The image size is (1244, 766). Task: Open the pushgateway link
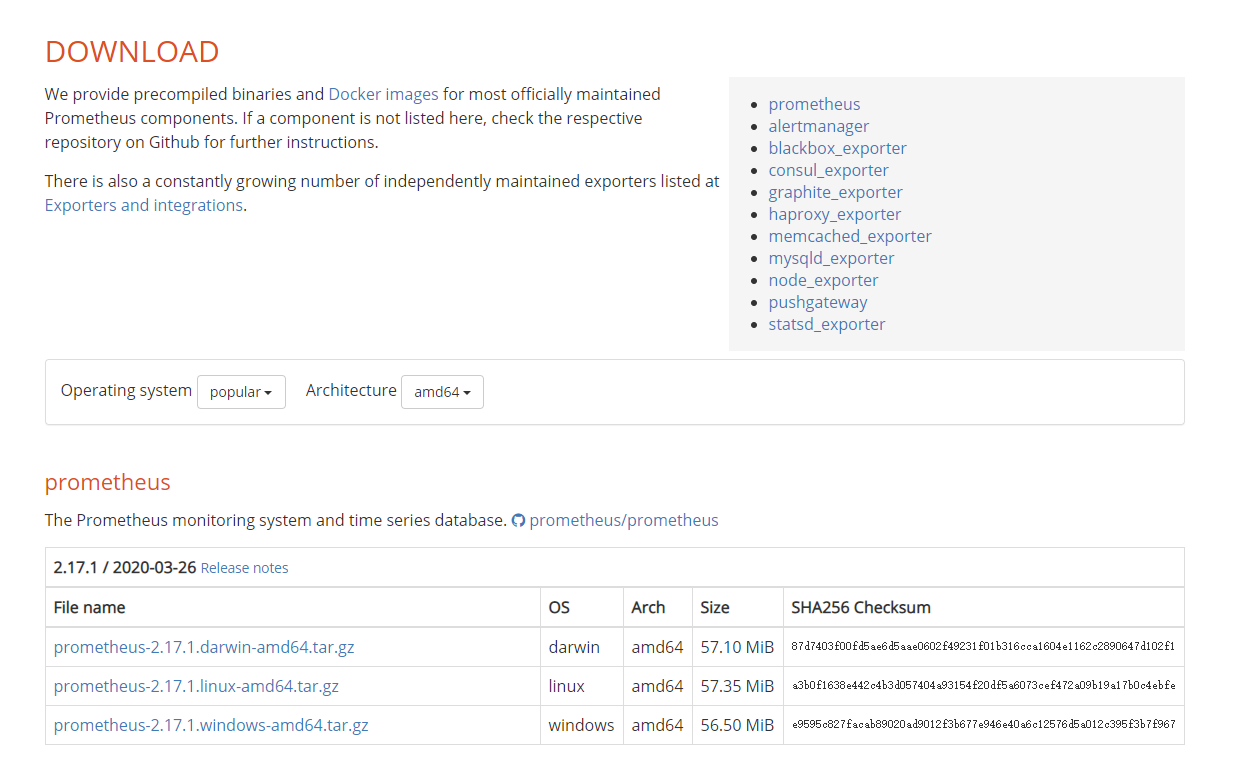coord(817,302)
